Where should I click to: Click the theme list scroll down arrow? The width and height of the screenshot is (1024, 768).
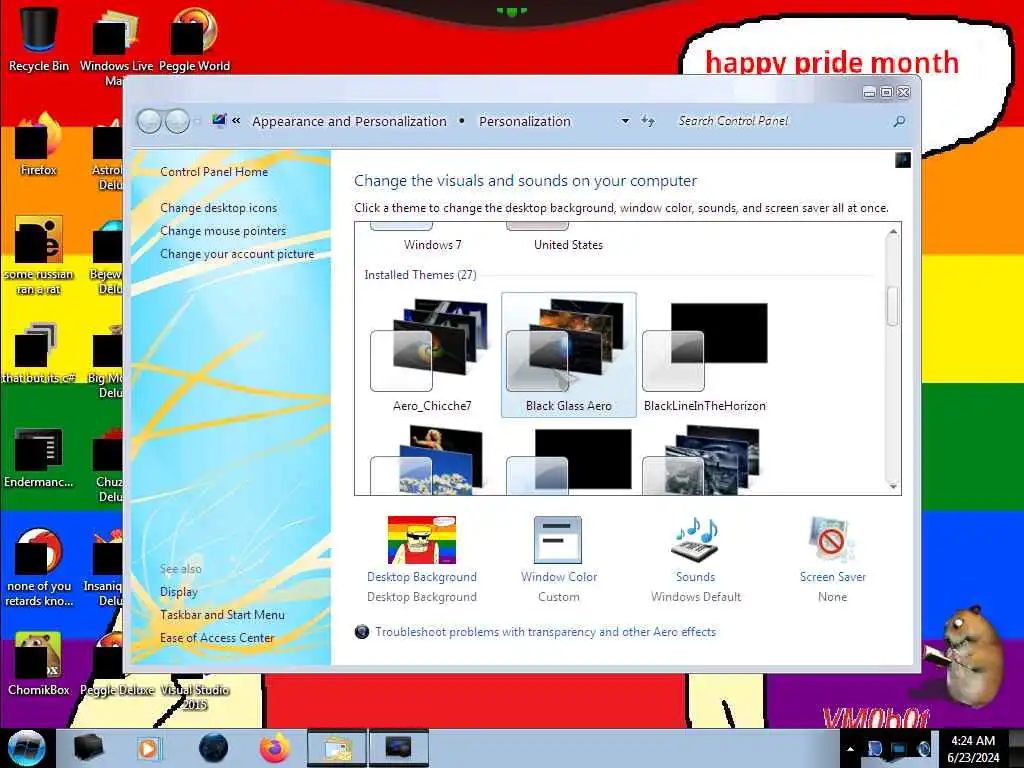pos(892,487)
